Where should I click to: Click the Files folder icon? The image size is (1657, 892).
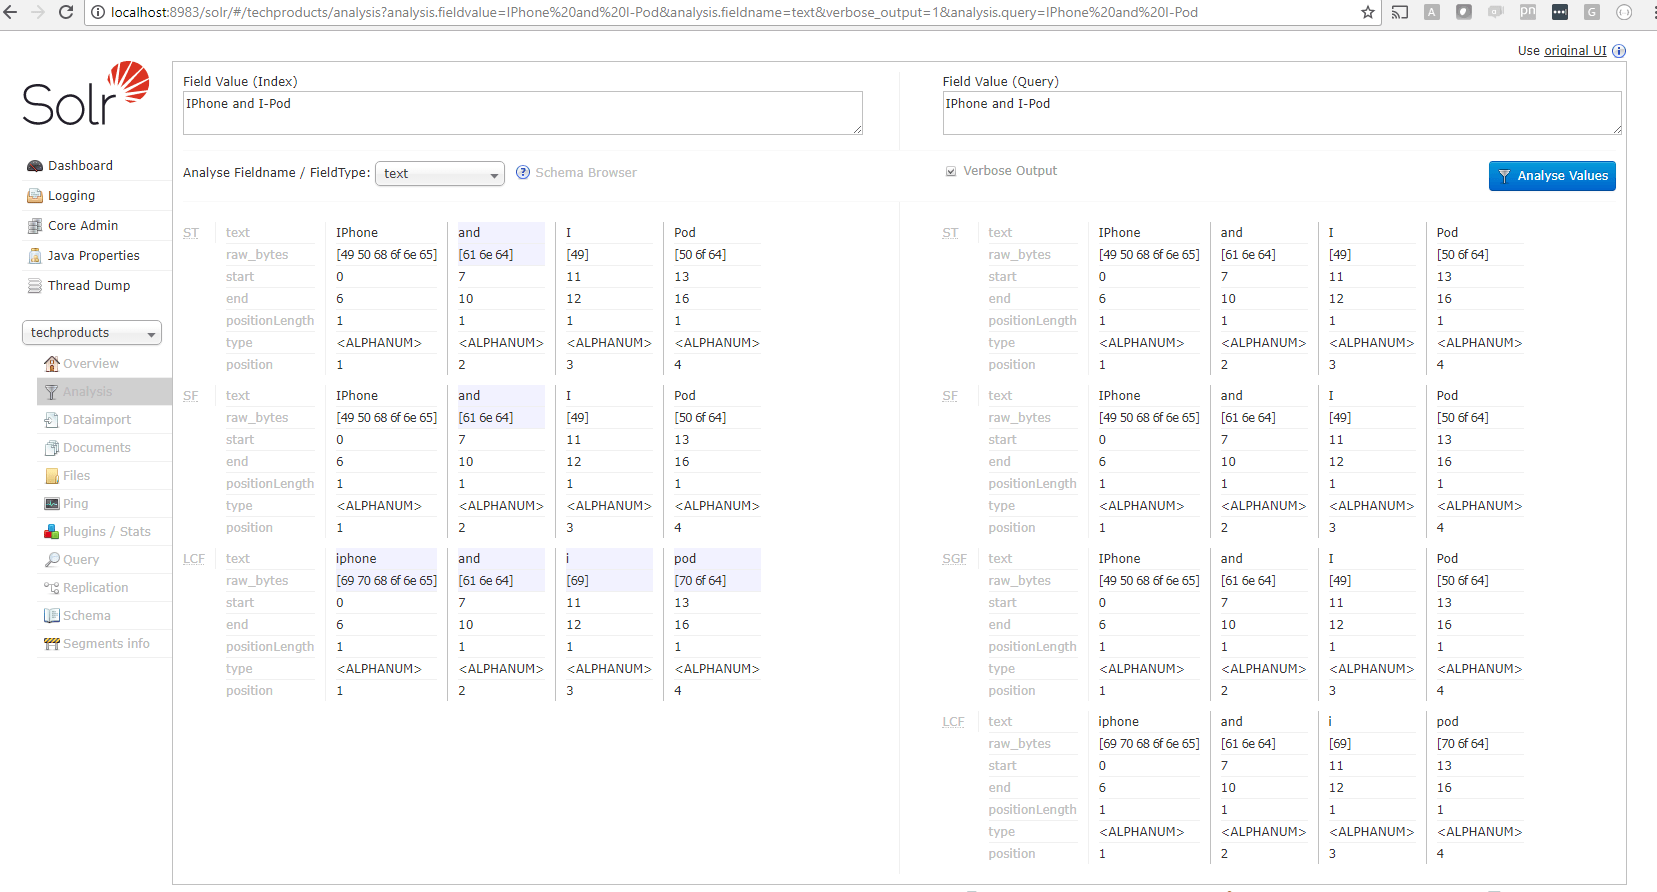pyautogui.click(x=52, y=476)
